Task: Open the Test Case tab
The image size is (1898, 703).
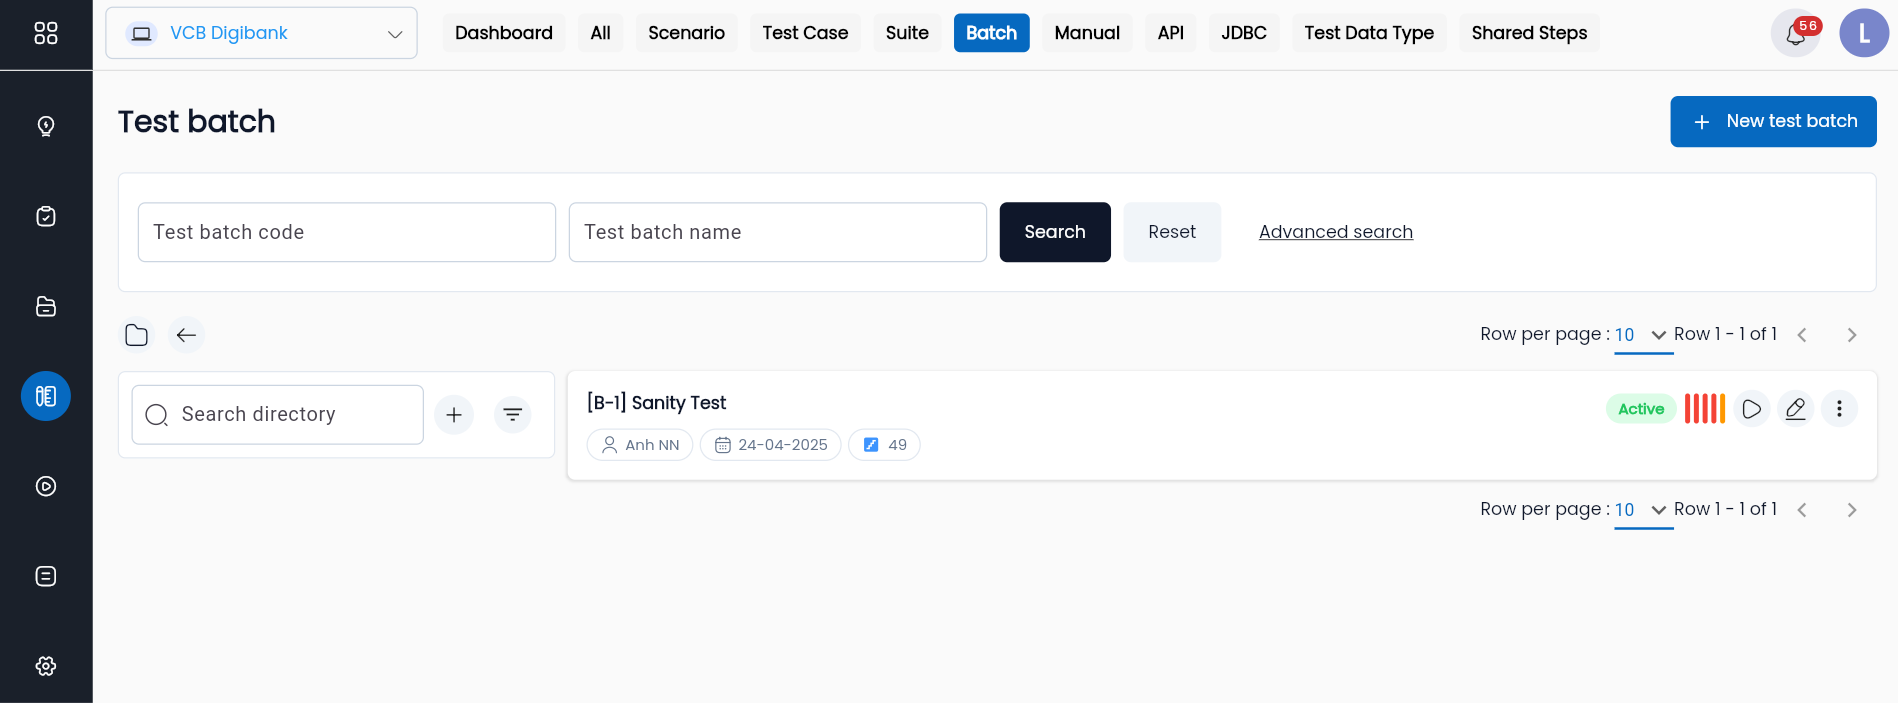Action: point(805,33)
